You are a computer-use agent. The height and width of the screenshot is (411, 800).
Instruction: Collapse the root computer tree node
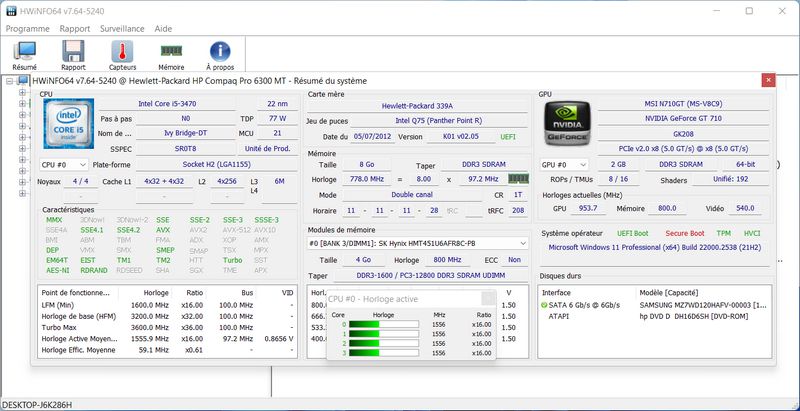(x=9, y=81)
